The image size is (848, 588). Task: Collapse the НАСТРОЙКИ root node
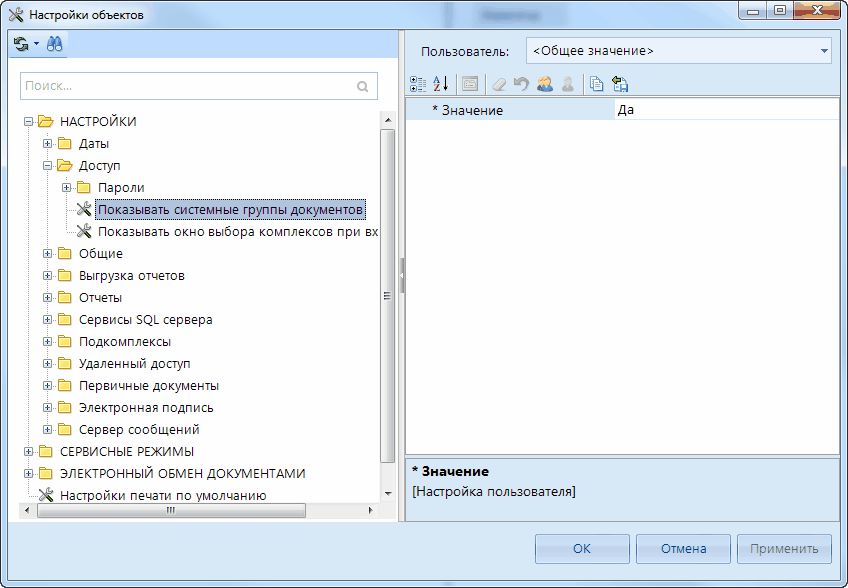tap(29, 122)
